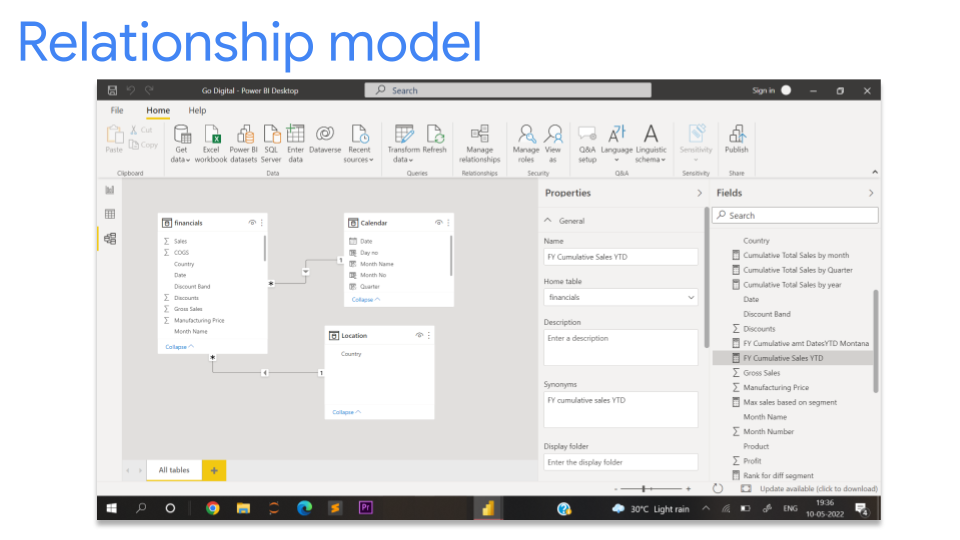This screenshot has height=540, width=960.
Task: Click the Save icon in title bar
Action: [x=113, y=91]
